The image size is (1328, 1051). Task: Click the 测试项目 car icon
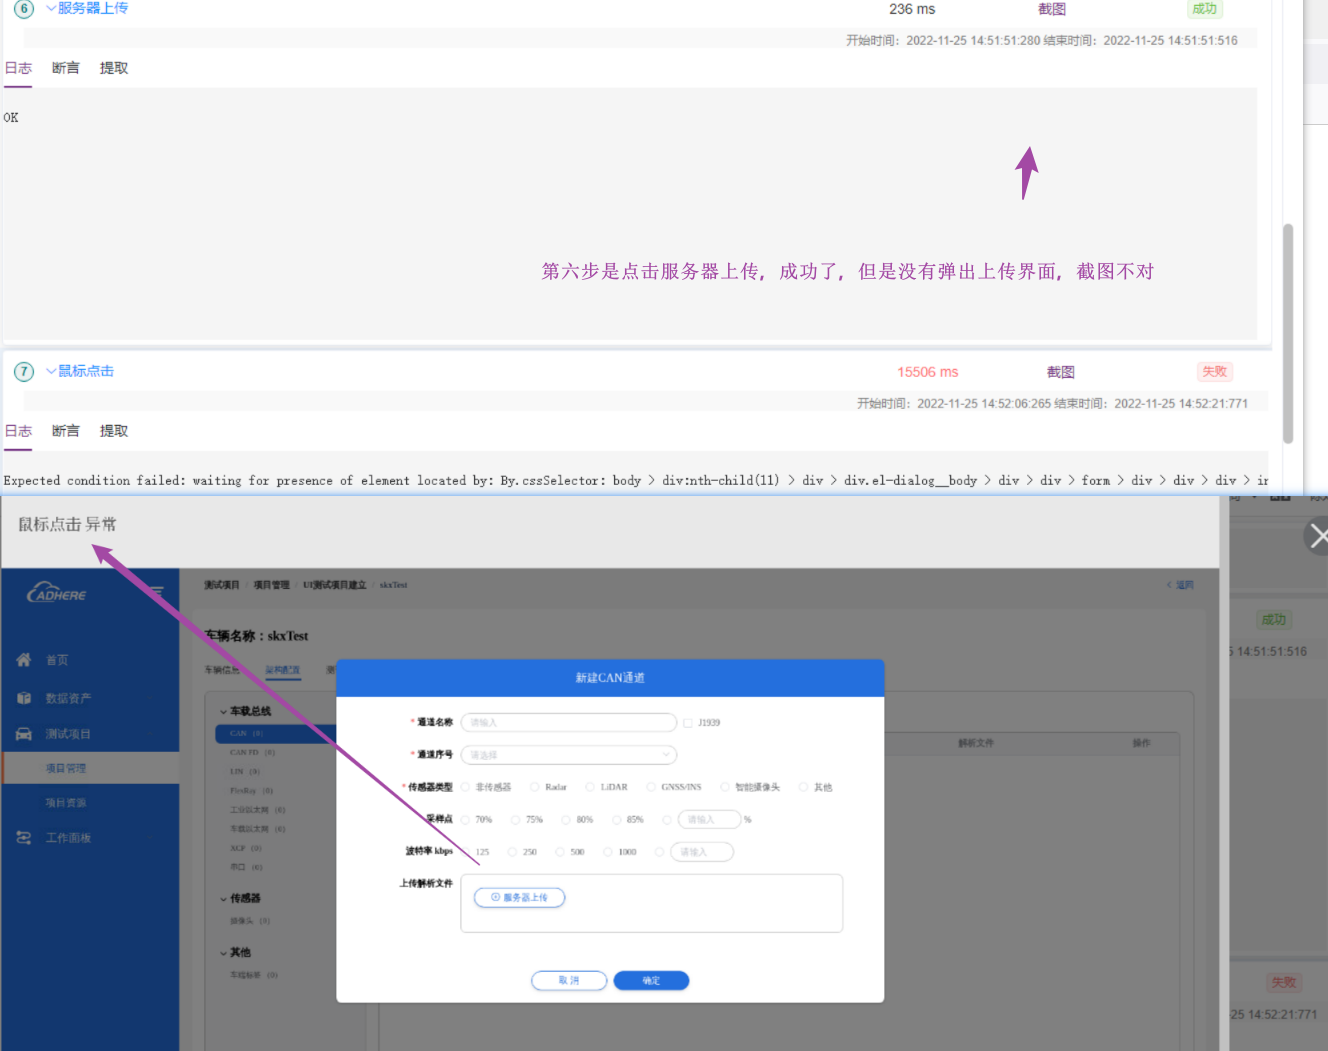(23, 733)
